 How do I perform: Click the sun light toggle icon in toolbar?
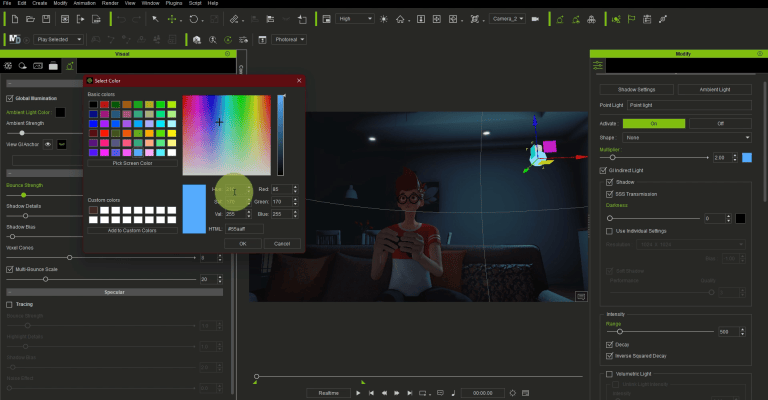(x=384, y=19)
